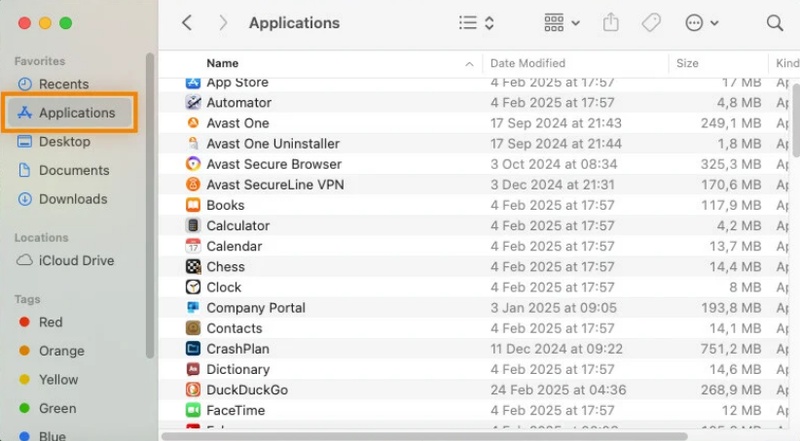Click the "CrashPlan" file name
Screen dimensions: 800x441
238,349
